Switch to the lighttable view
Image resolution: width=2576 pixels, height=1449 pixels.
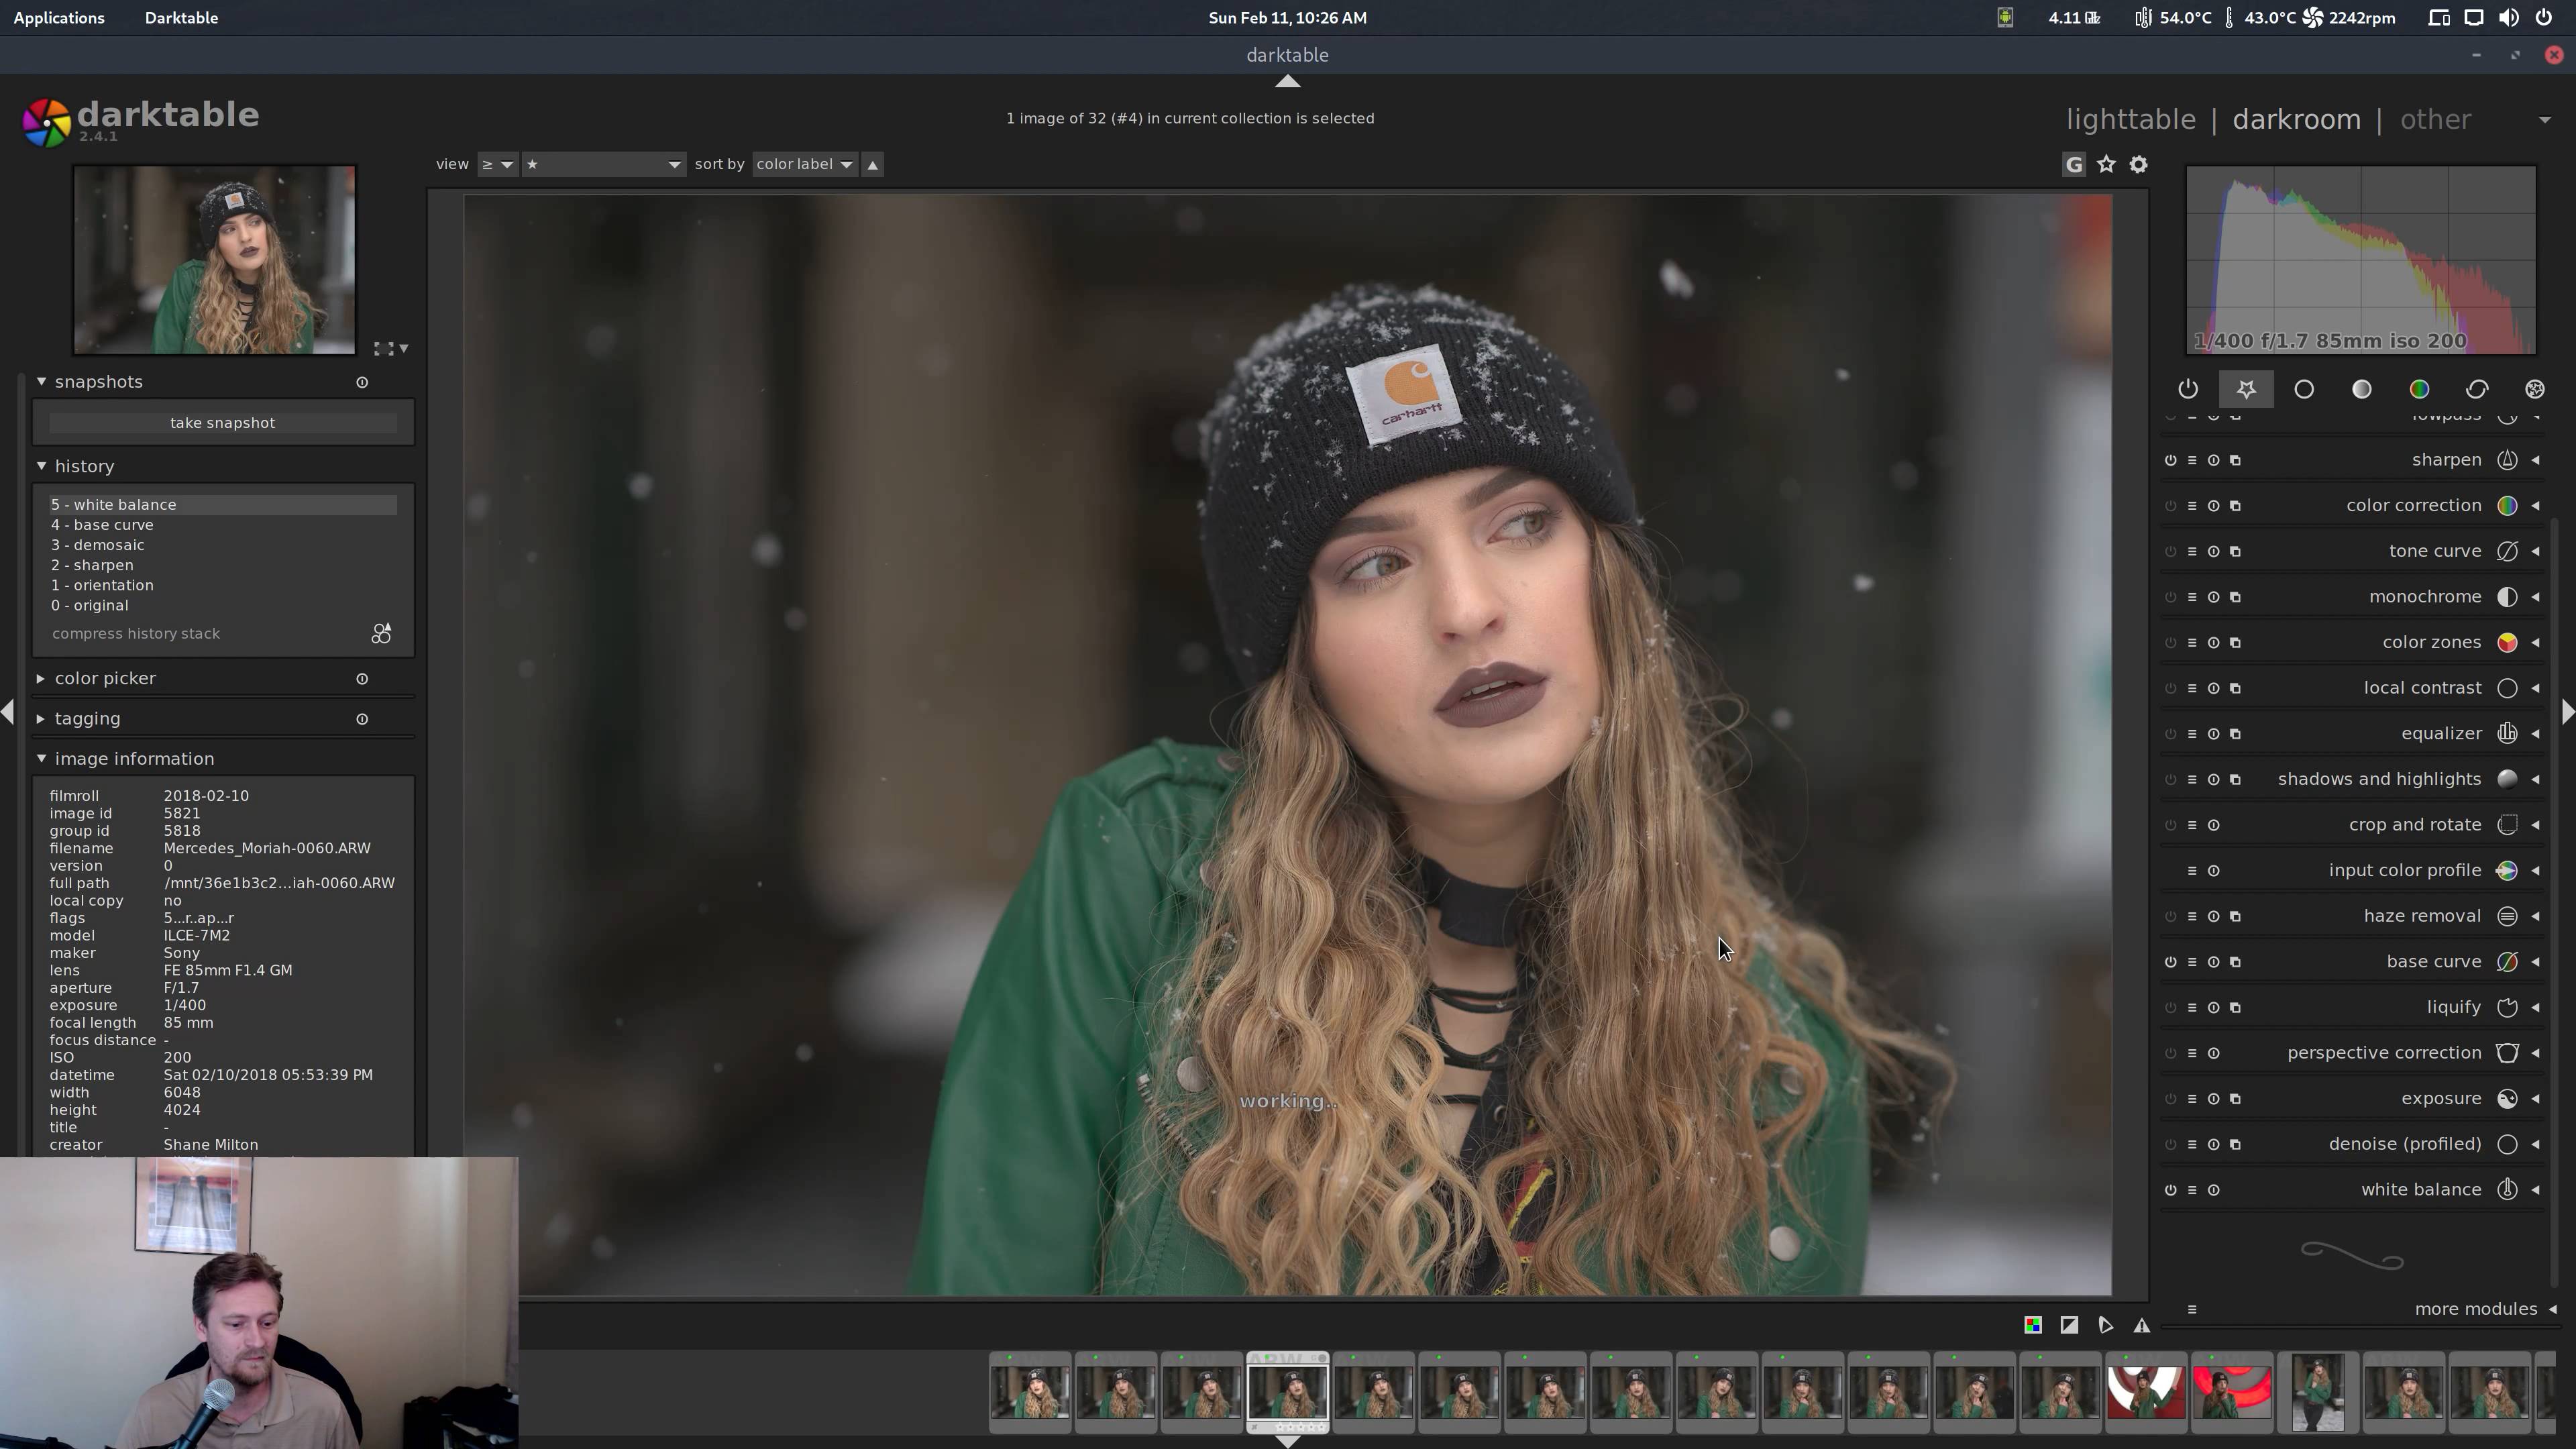(2130, 119)
